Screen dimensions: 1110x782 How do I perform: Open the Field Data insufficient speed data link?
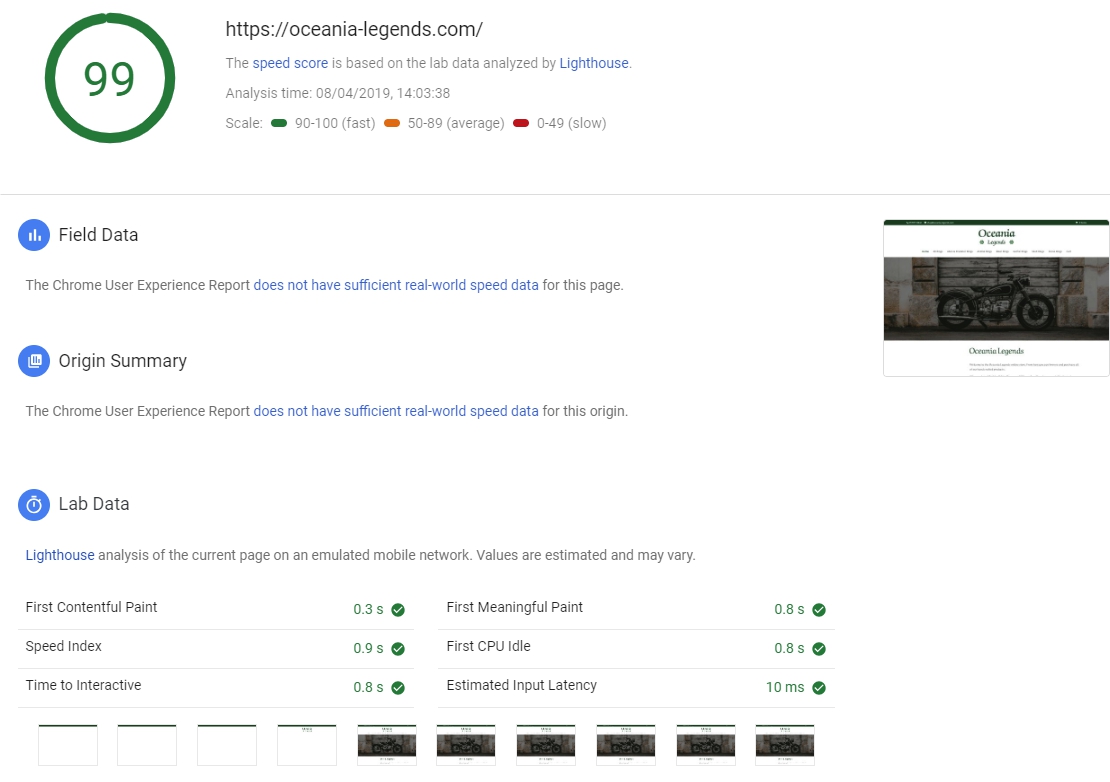point(396,285)
